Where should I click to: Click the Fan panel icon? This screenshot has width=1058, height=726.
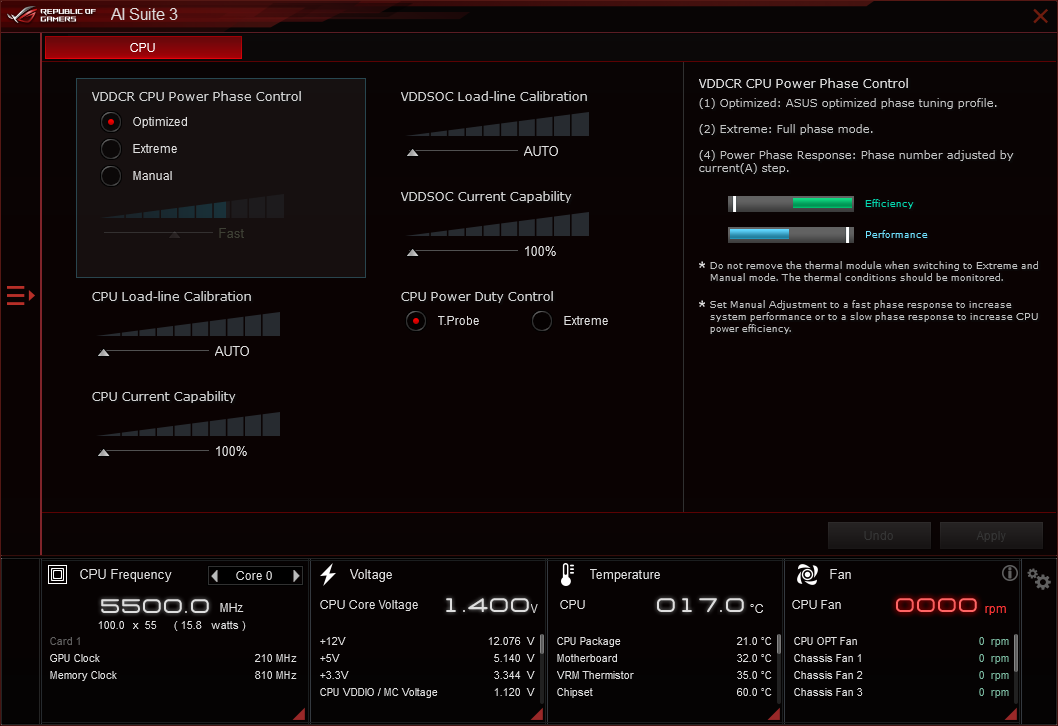805,574
